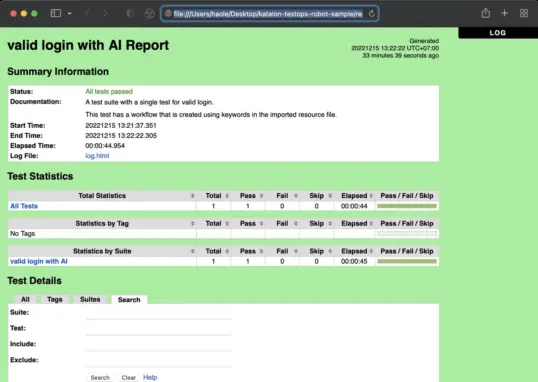The height and width of the screenshot is (382, 538).
Task: Sort Statistics by Tag name column
Action: [x=102, y=223]
